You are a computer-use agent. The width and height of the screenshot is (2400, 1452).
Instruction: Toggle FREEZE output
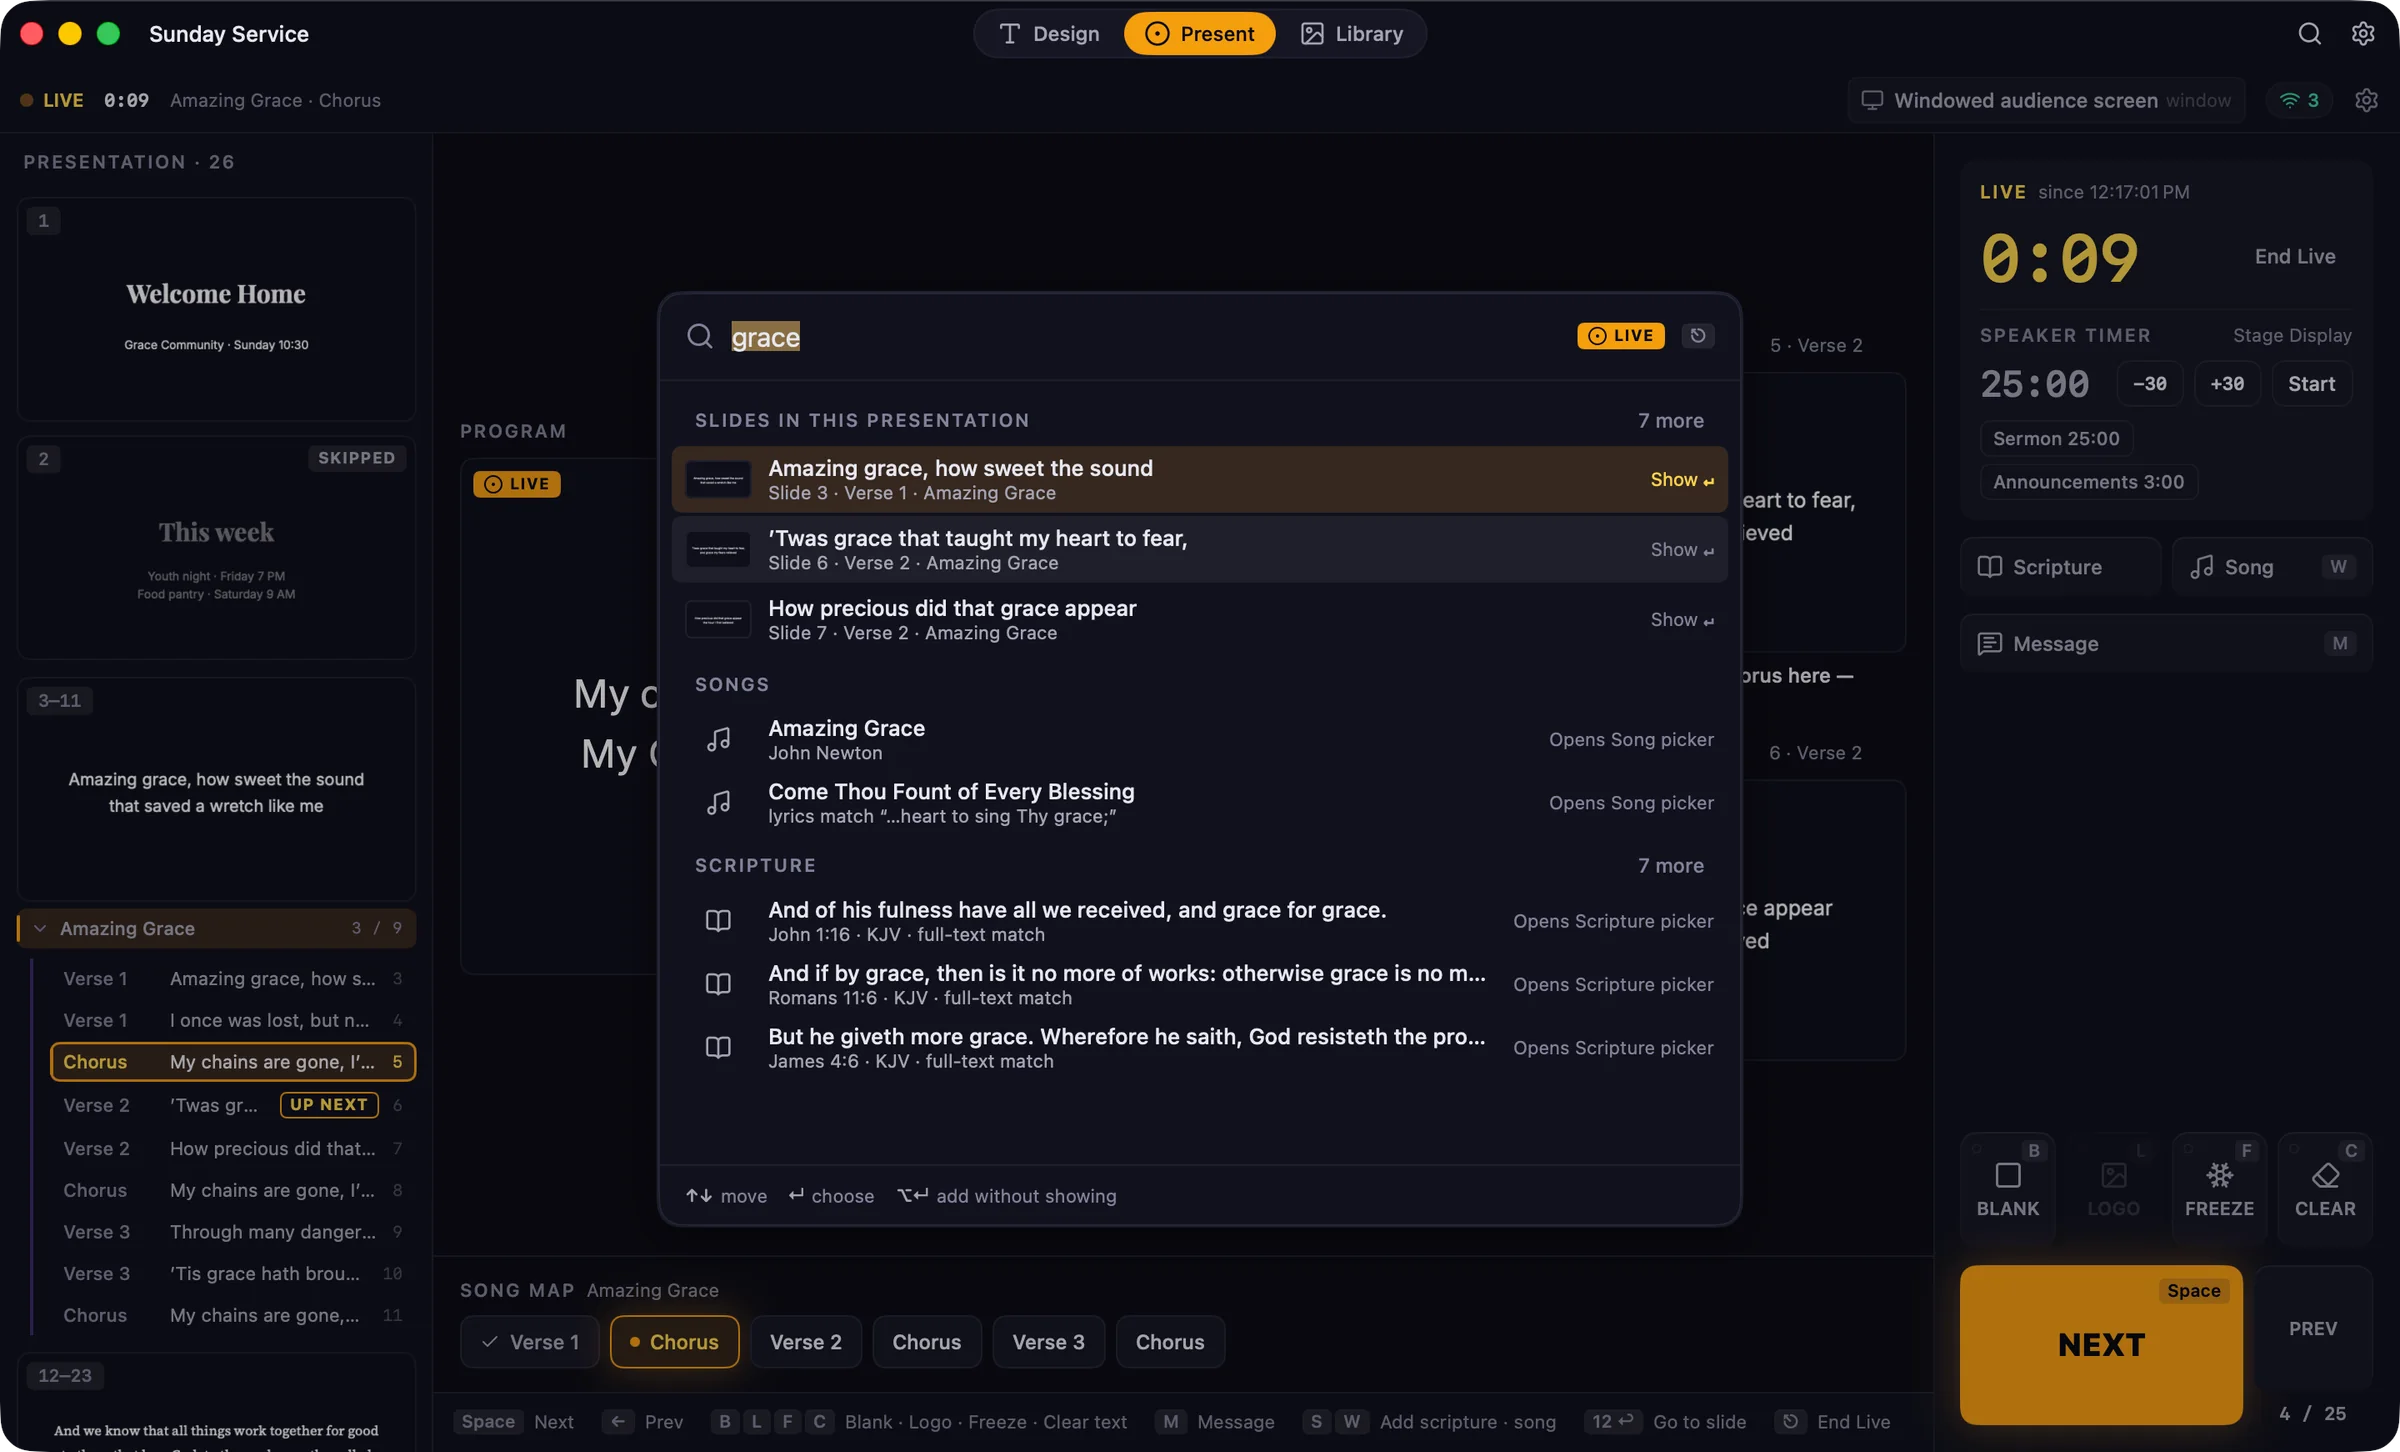[x=2220, y=1189]
